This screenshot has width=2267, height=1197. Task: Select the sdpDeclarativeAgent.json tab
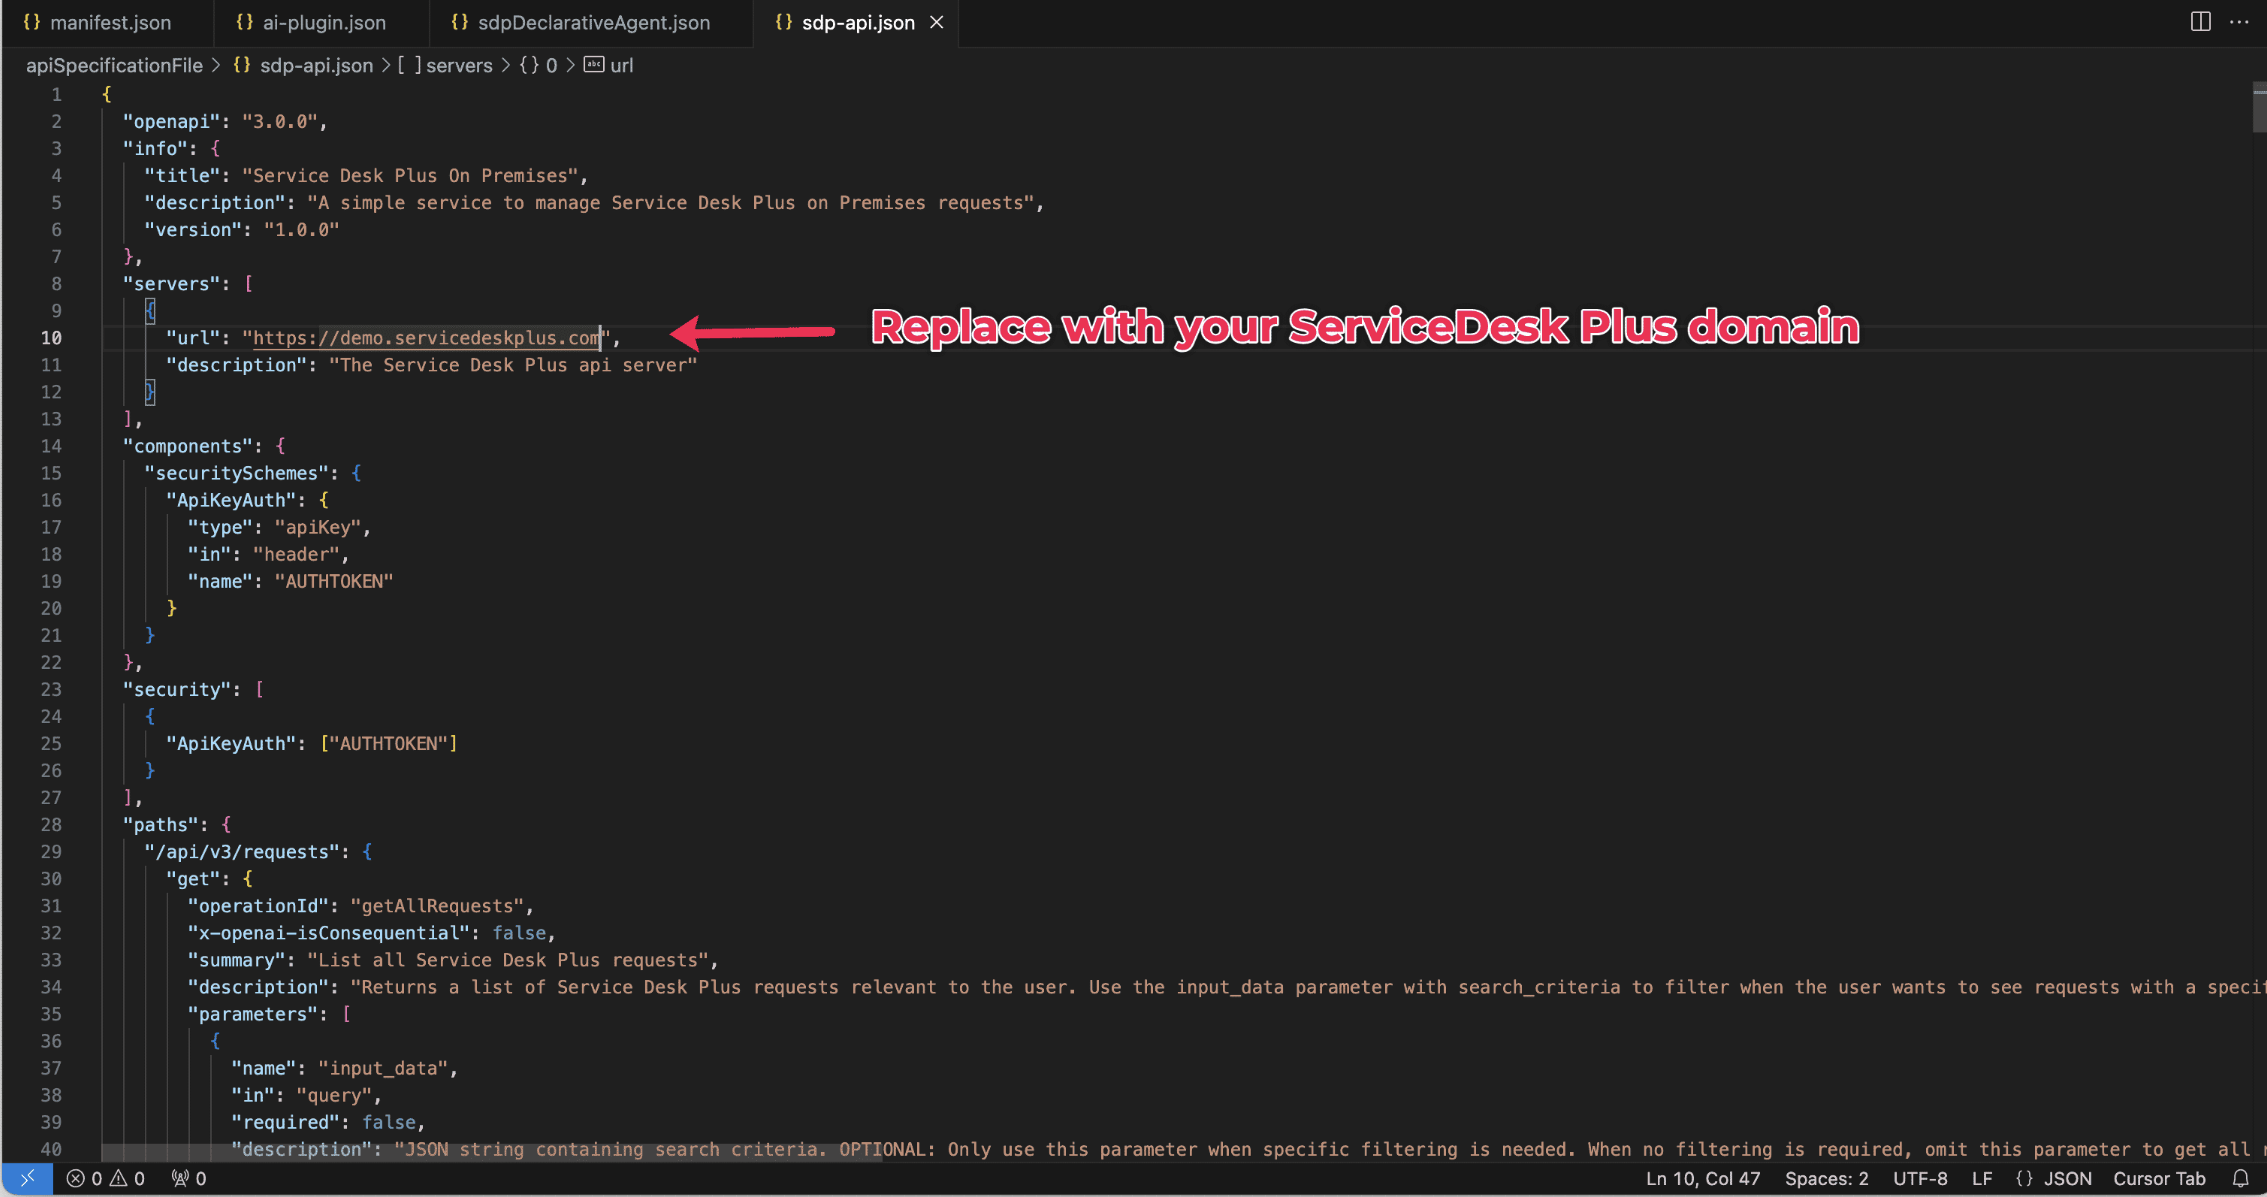point(581,22)
